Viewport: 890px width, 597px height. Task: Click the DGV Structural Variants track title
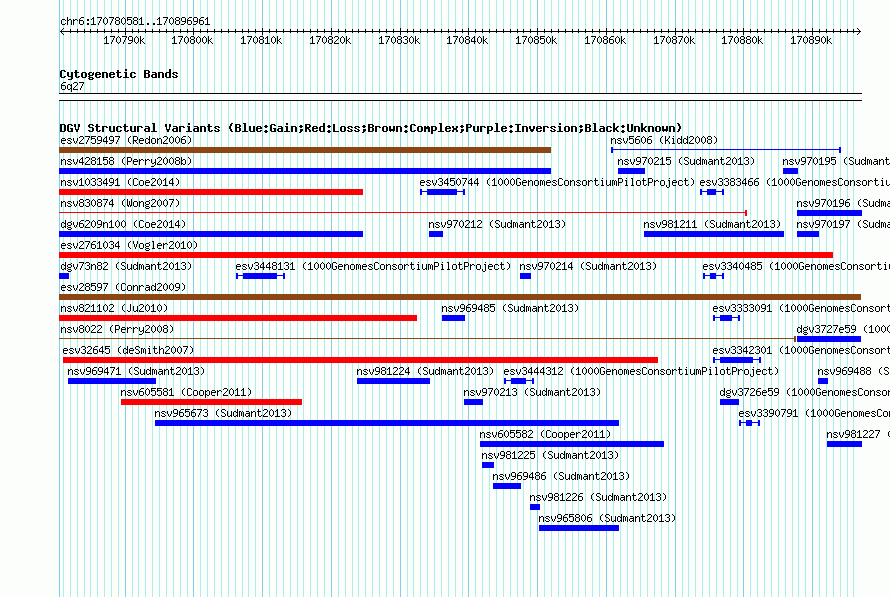[x=371, y=128]
